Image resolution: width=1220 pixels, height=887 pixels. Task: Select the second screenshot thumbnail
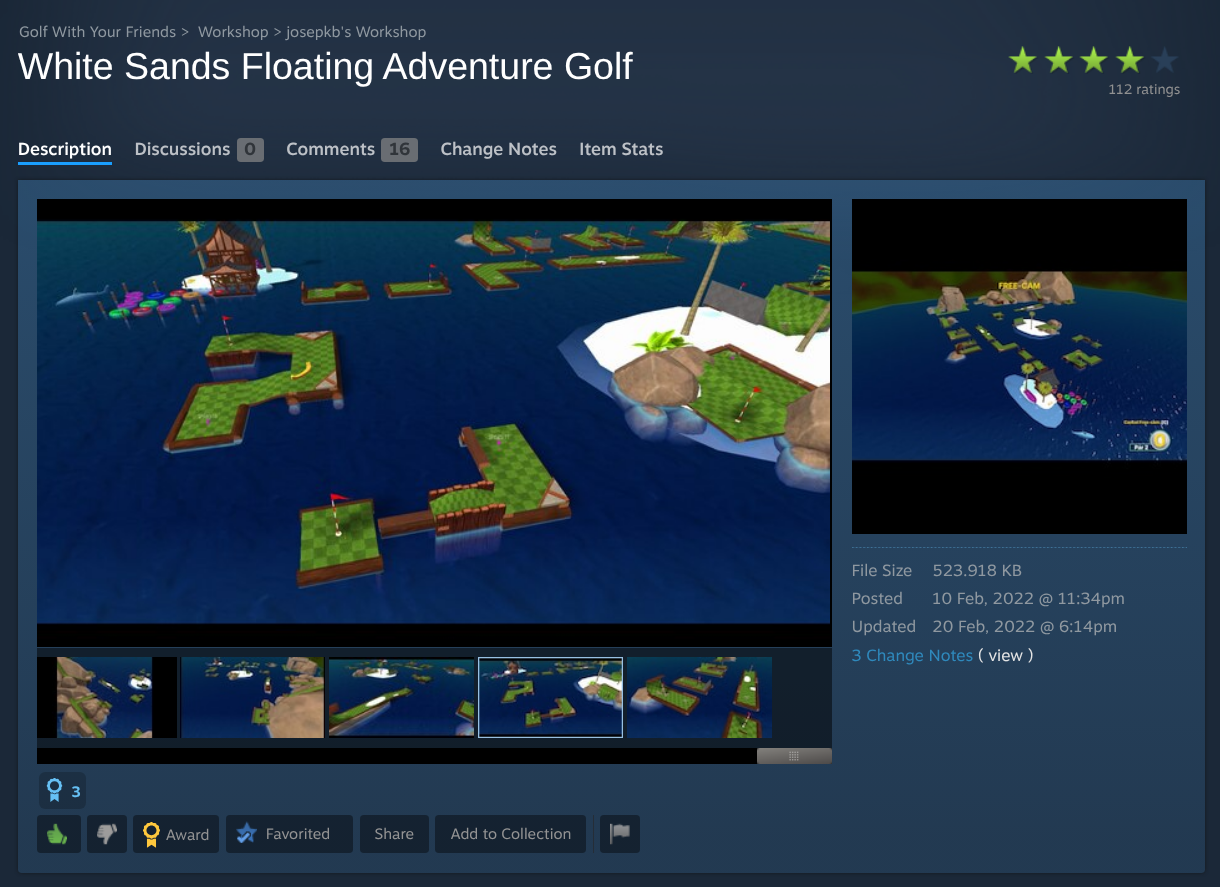[x=253, y=697]
